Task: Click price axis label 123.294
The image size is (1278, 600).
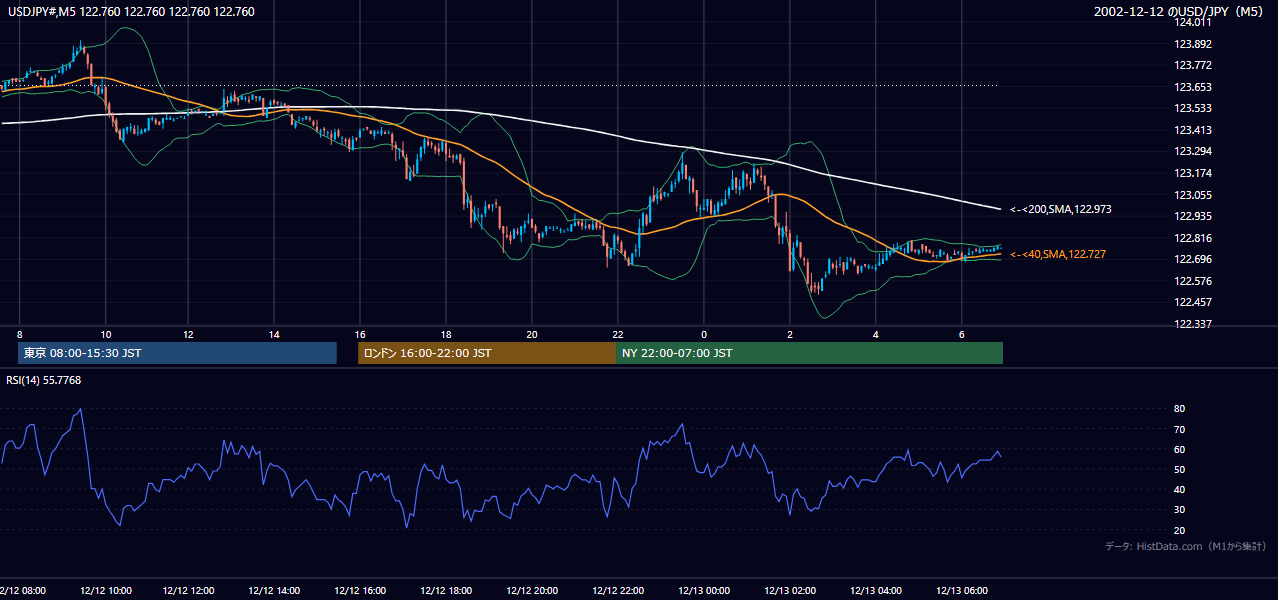Action: (x=1194, y=152)
